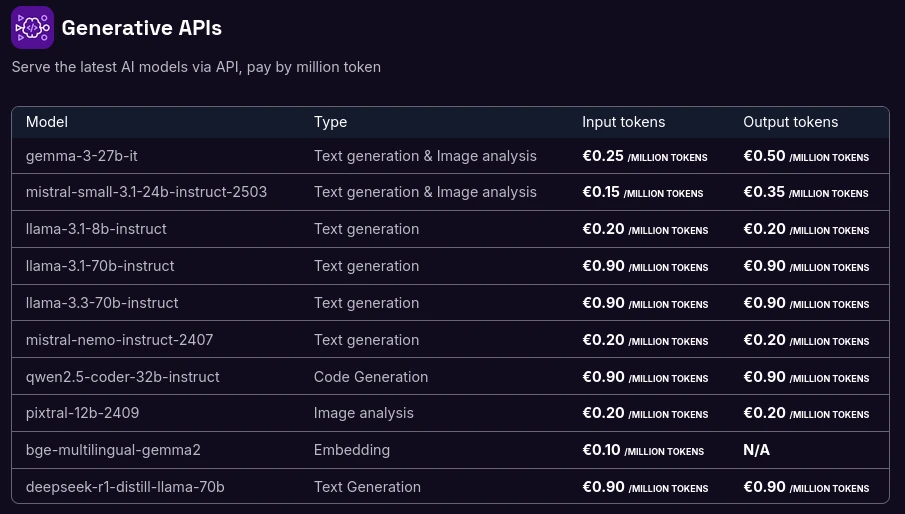Image resolution: width=905 pixels, height=514 pixels.
Task: Open llama-3.1-70b-instruct model
Action: (x=100, y=266)
